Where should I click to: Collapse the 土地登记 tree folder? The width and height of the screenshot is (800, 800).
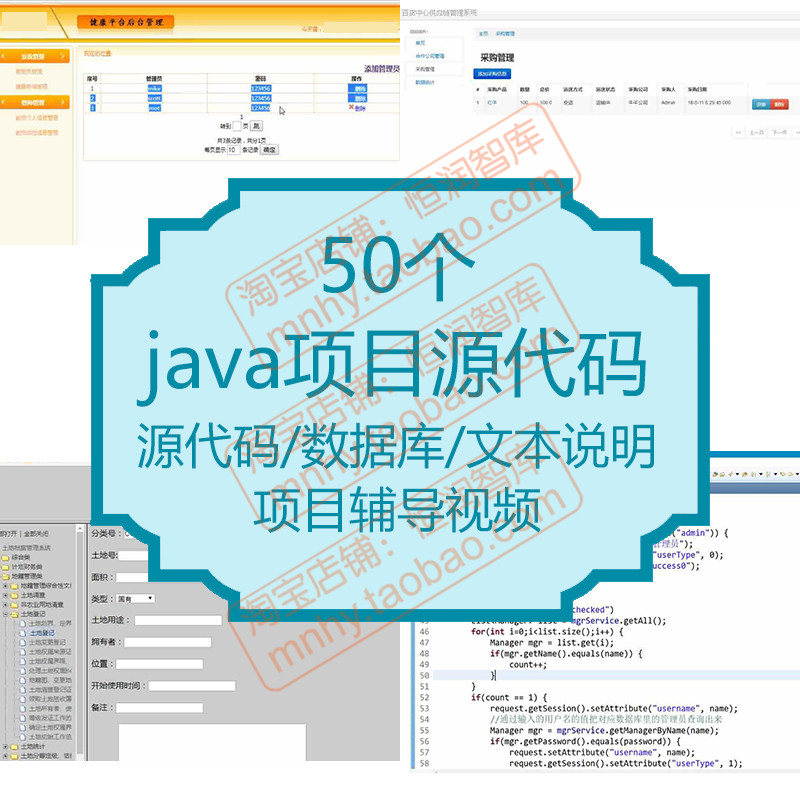(5, 614)
